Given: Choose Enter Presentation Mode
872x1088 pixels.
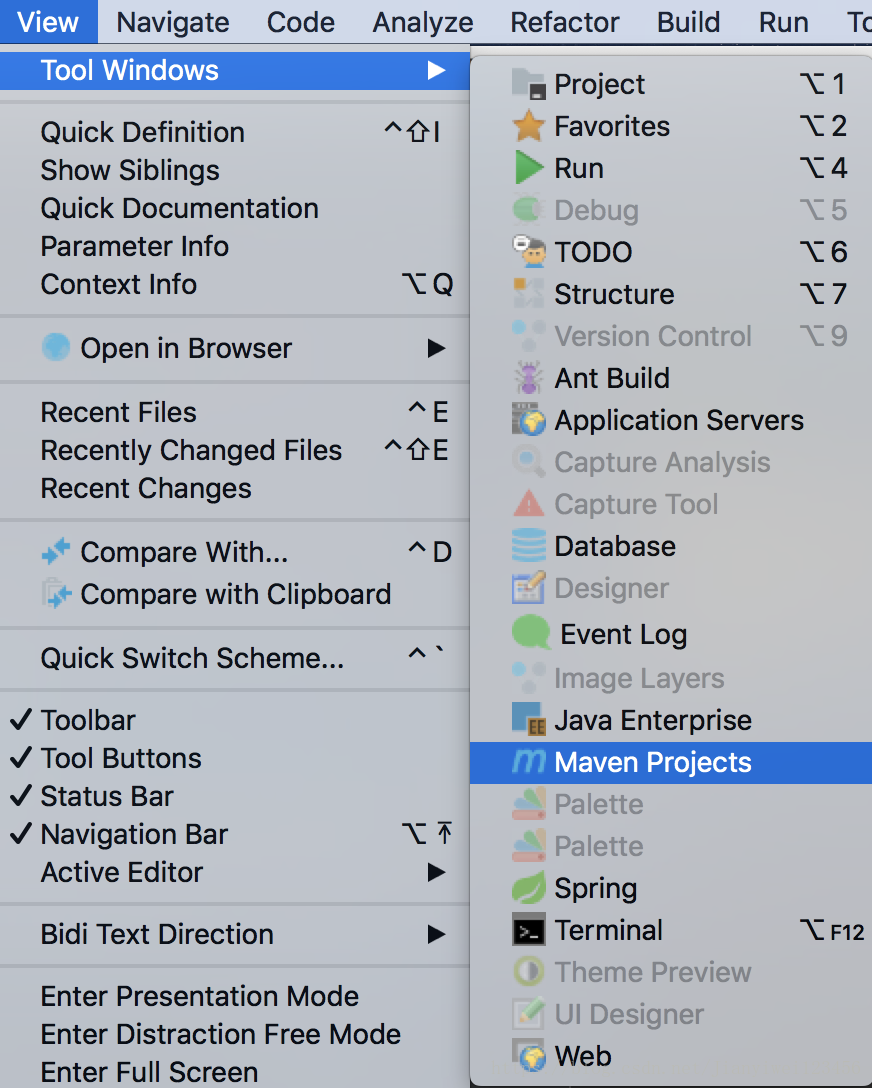Looking at the screenshot, I should (x=234, y=996).
